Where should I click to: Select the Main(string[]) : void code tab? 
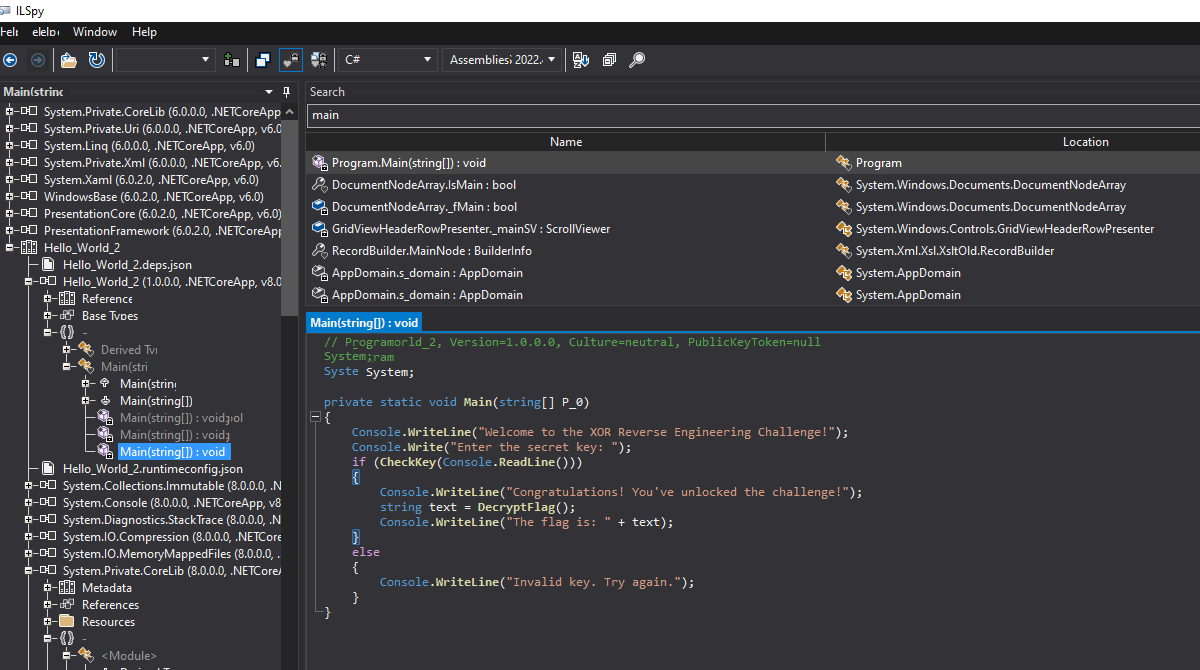tap(364, 323)
